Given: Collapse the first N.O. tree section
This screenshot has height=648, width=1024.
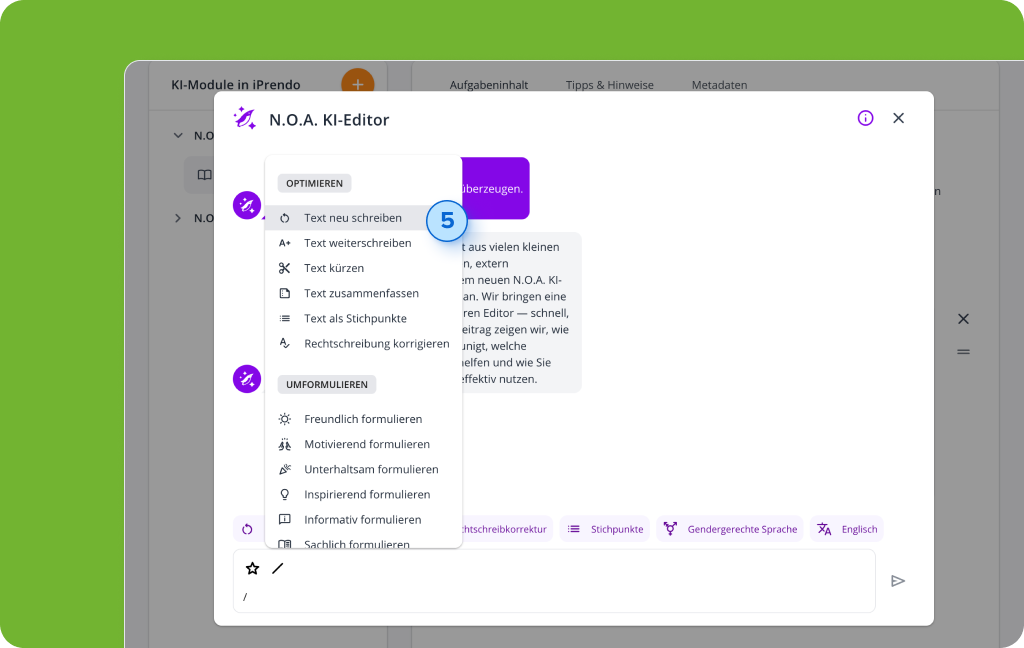Looking at the screenshot, I should [178, 135].
